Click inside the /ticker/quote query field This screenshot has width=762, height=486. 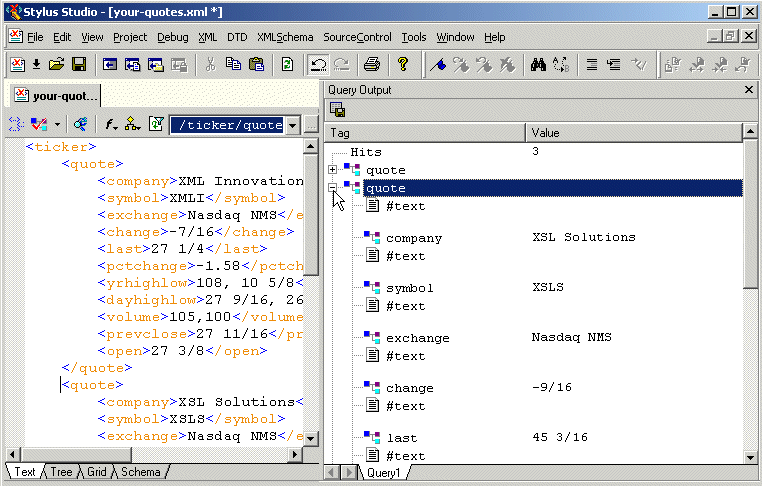pyautogui.click(x=227, y=125)
